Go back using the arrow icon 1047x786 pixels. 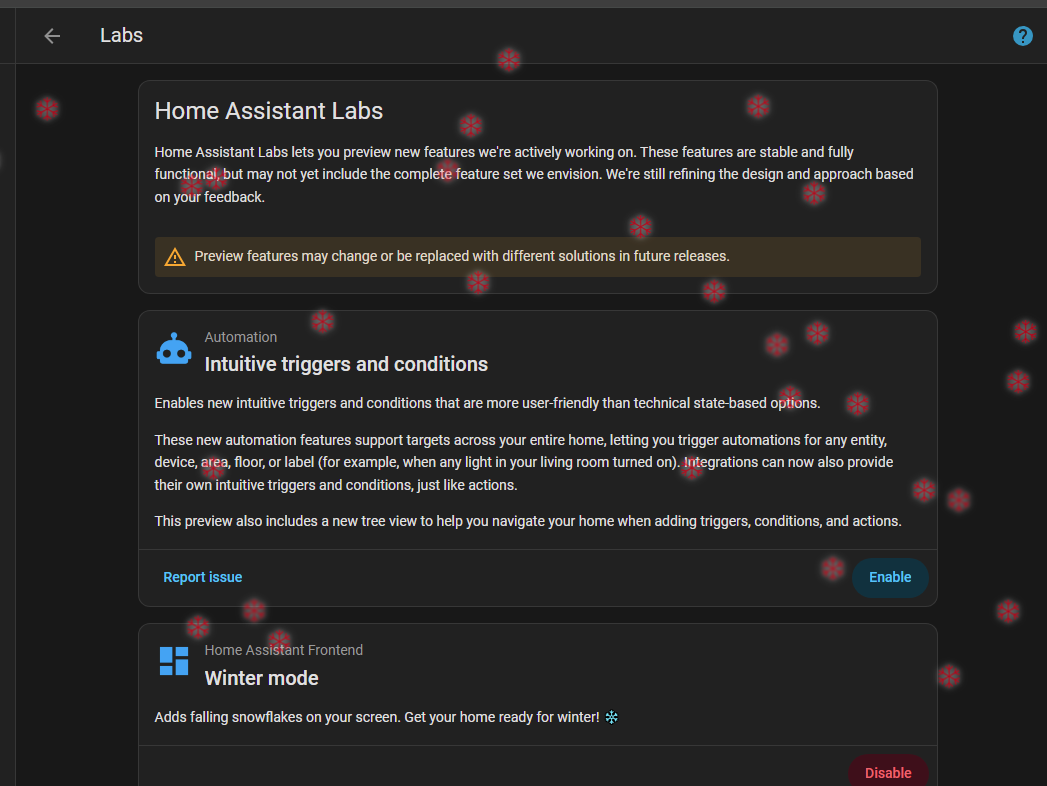tap(52, 35)
